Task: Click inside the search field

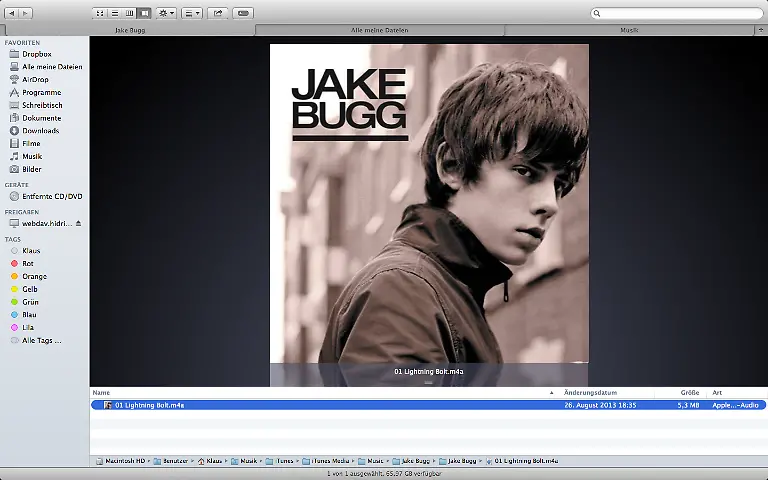Action: [677, 13]
